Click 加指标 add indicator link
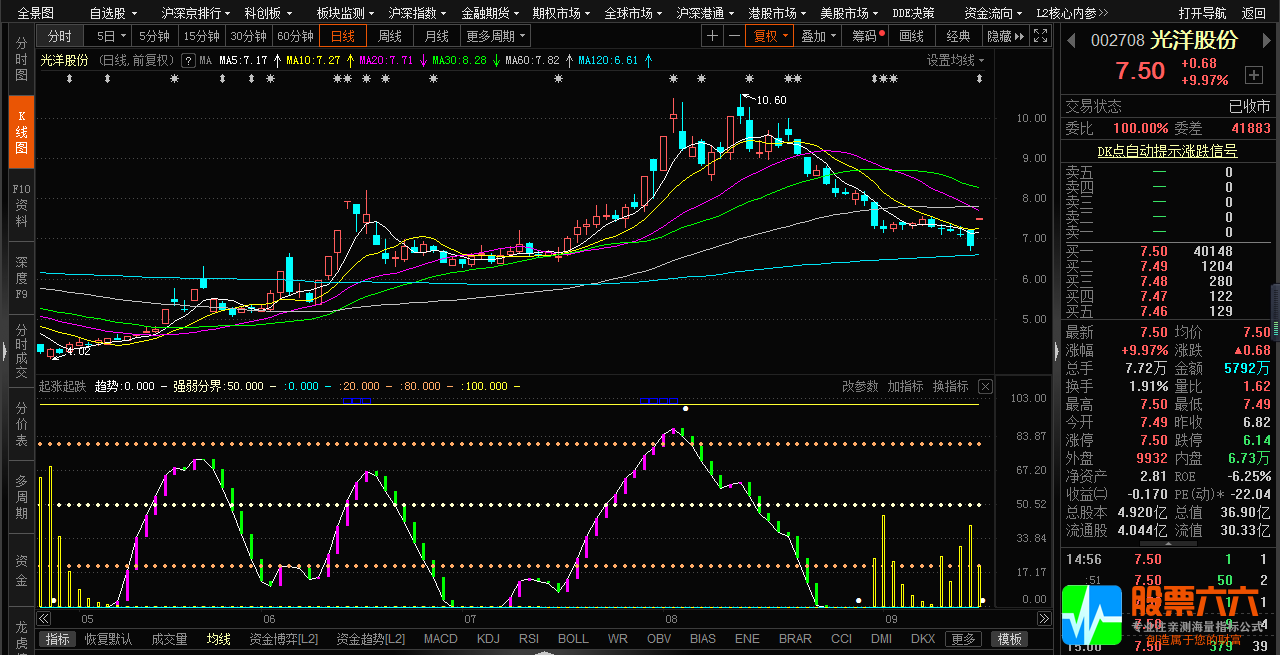The width and height of the screenshot is (1280, 655). click(906, 386)
